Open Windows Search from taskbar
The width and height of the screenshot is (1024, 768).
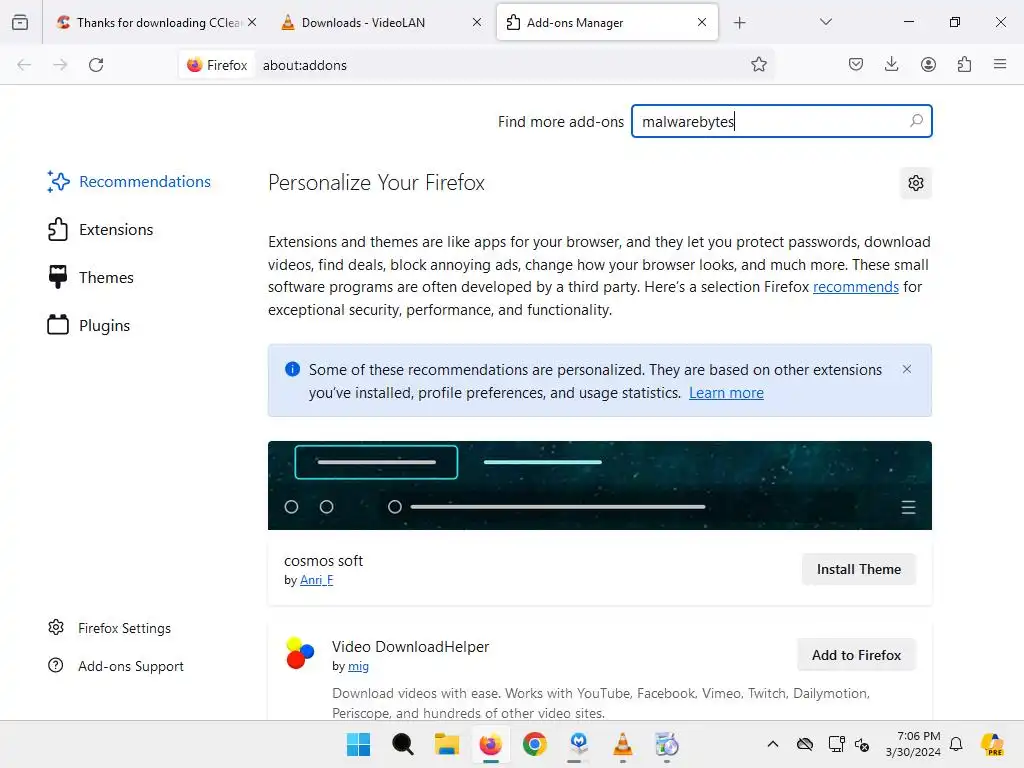click(x=402, y=744)
